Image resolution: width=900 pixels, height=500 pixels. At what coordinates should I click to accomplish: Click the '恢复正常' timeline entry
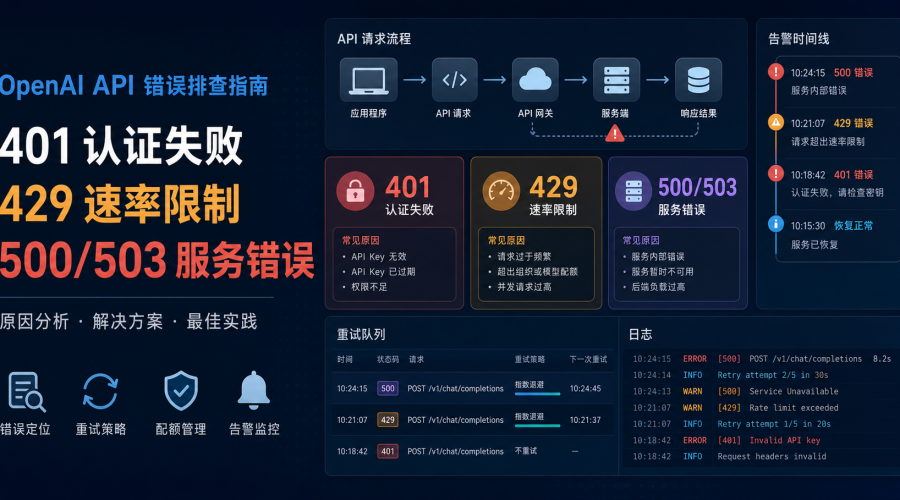tap(853, 226)
